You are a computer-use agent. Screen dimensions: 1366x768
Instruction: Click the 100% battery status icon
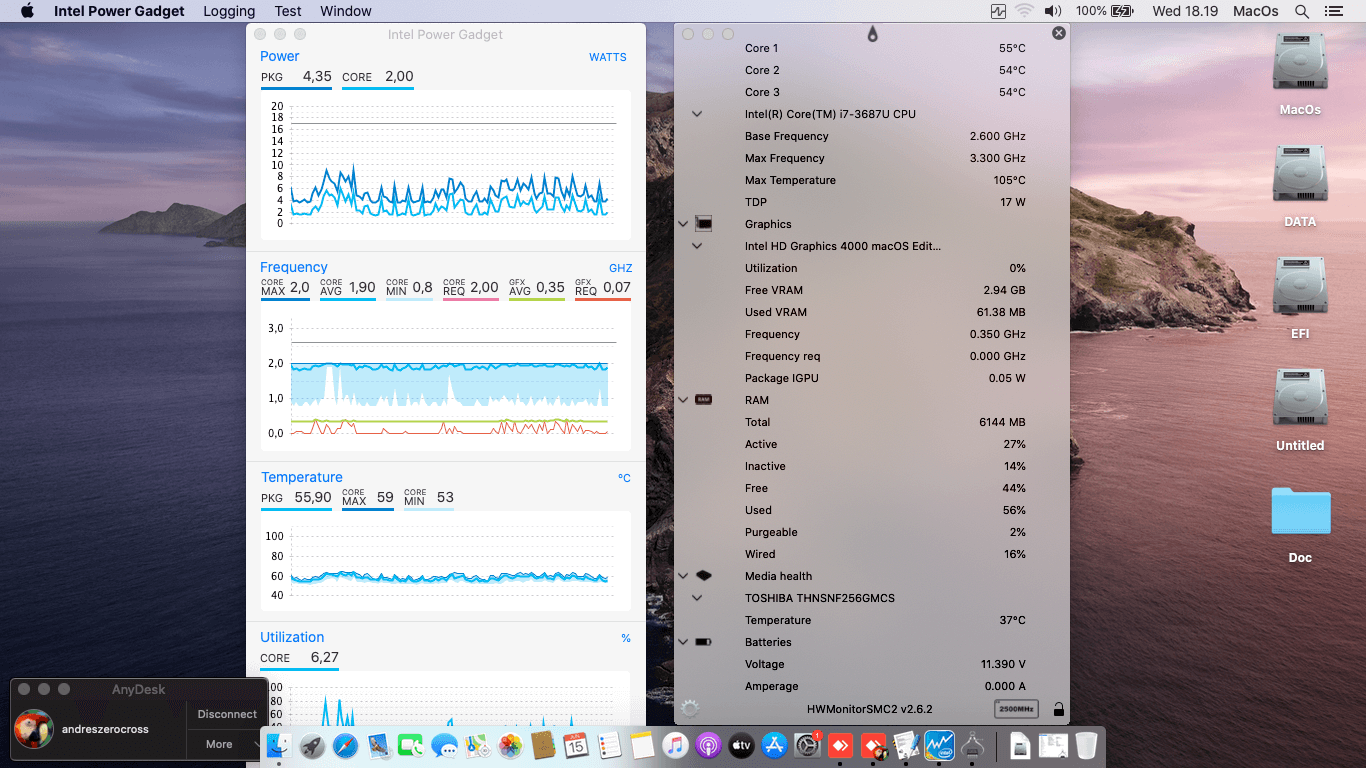click(x=1105, y=11)
